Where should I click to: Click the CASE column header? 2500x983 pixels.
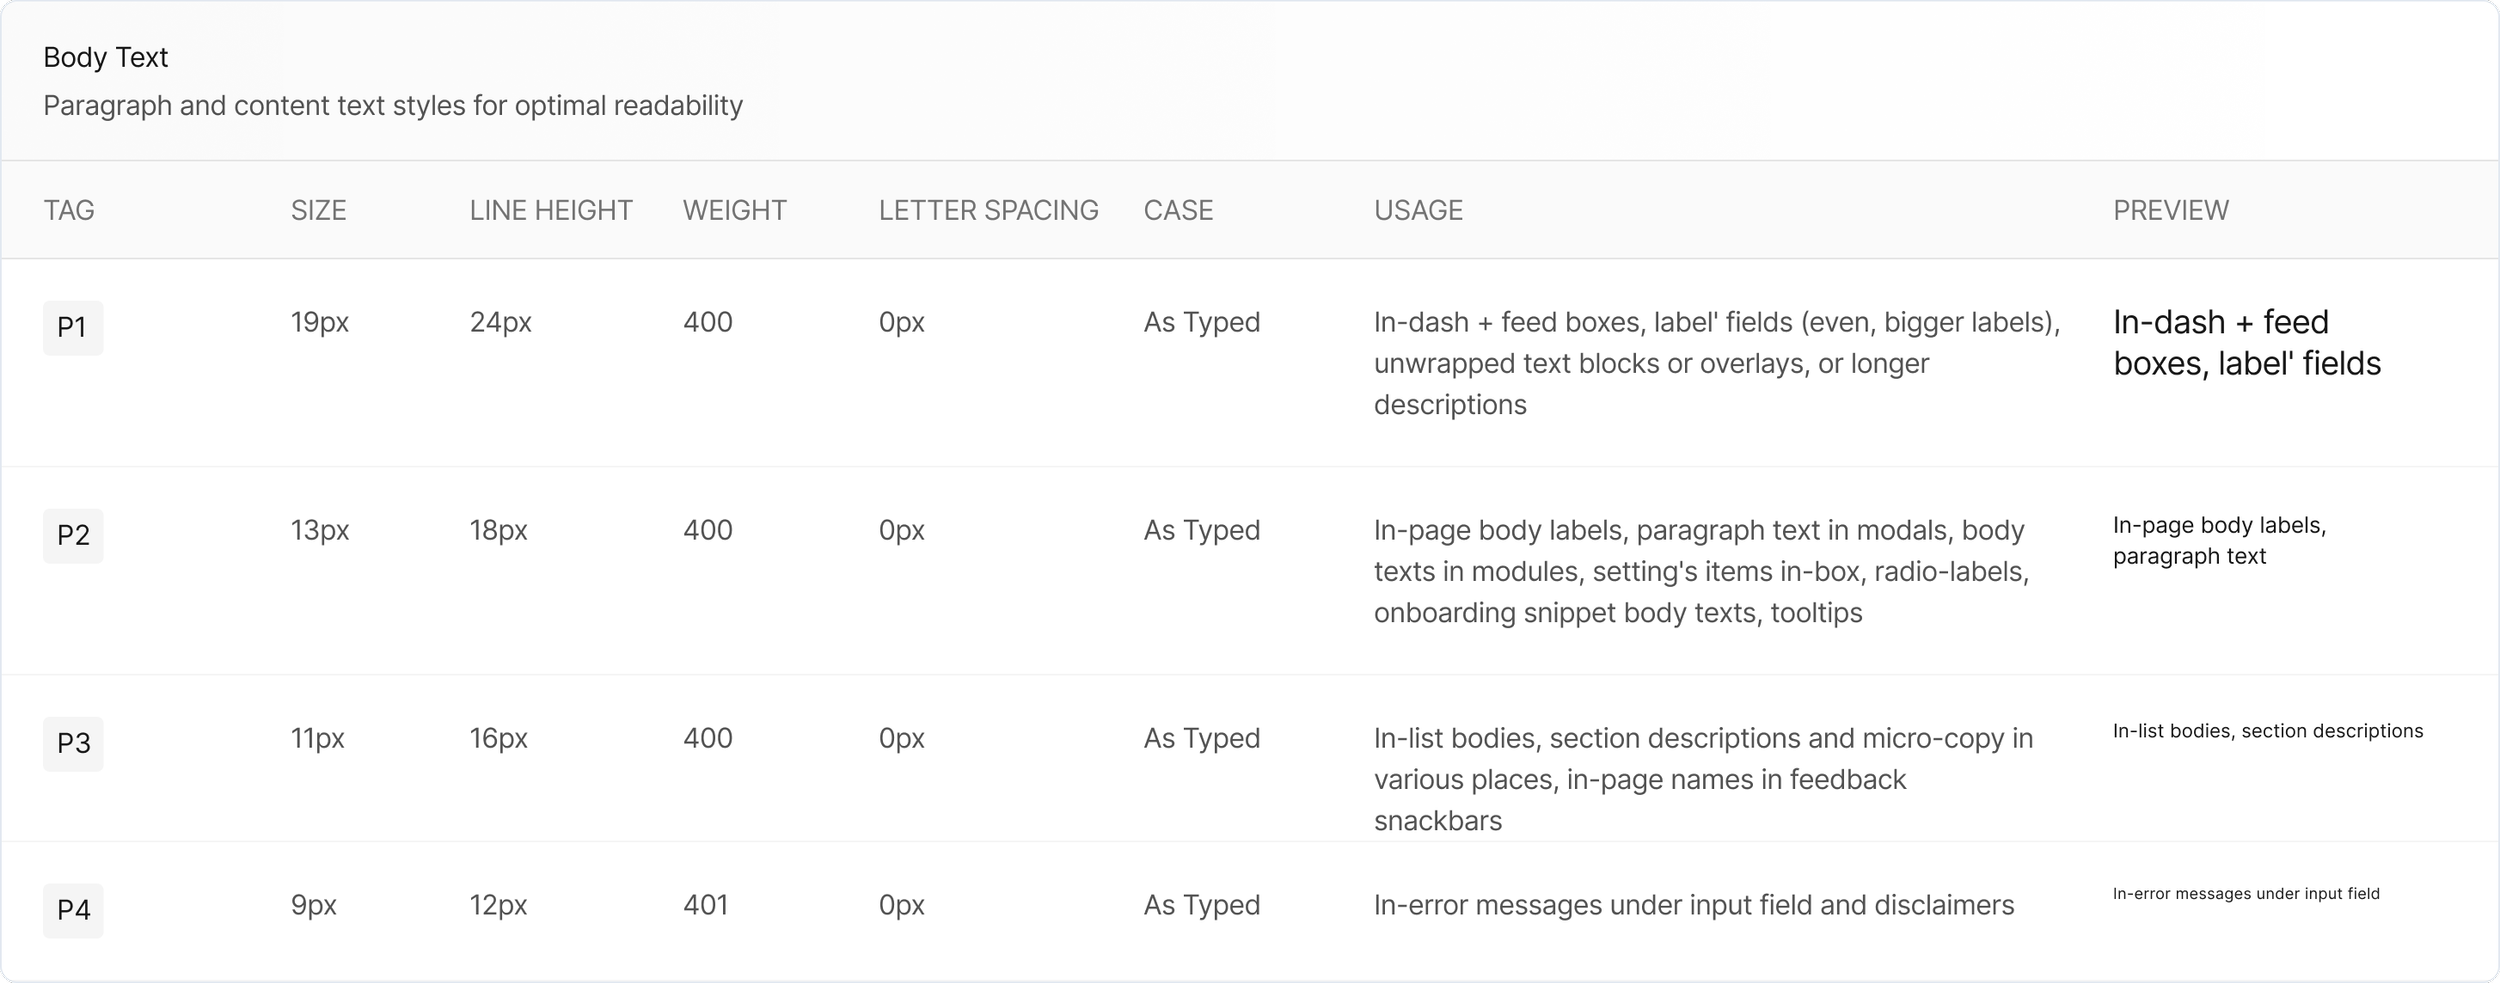[x=1178, y=210]
